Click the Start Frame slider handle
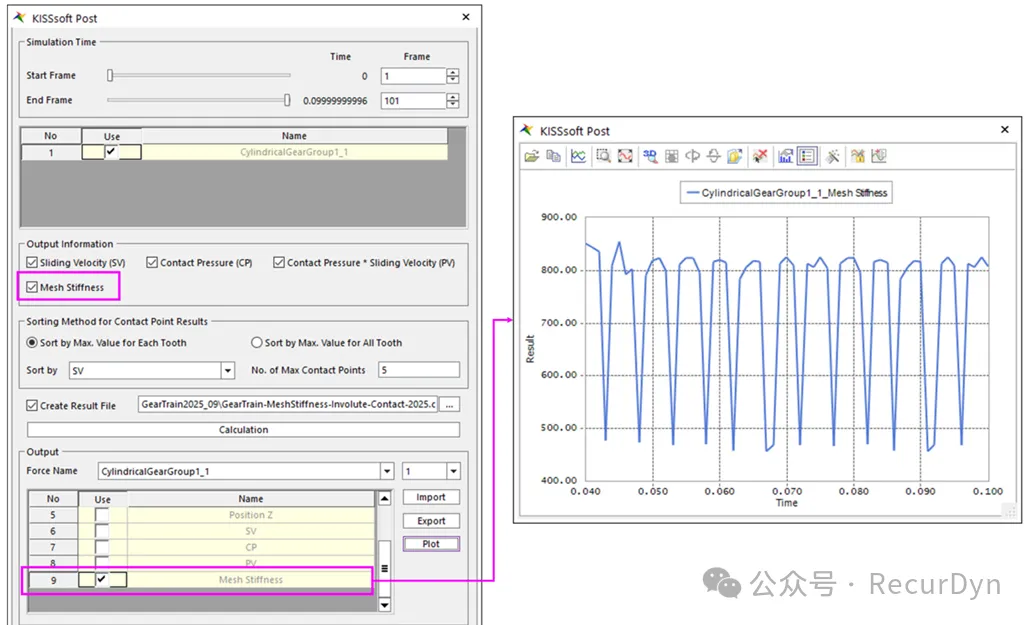 [110, 76]
